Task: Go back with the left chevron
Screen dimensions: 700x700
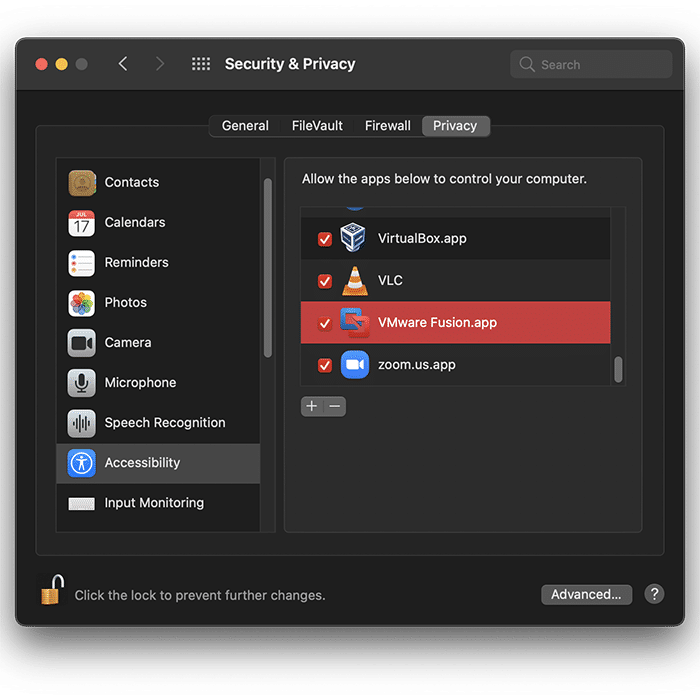Action: coord(123,64)
